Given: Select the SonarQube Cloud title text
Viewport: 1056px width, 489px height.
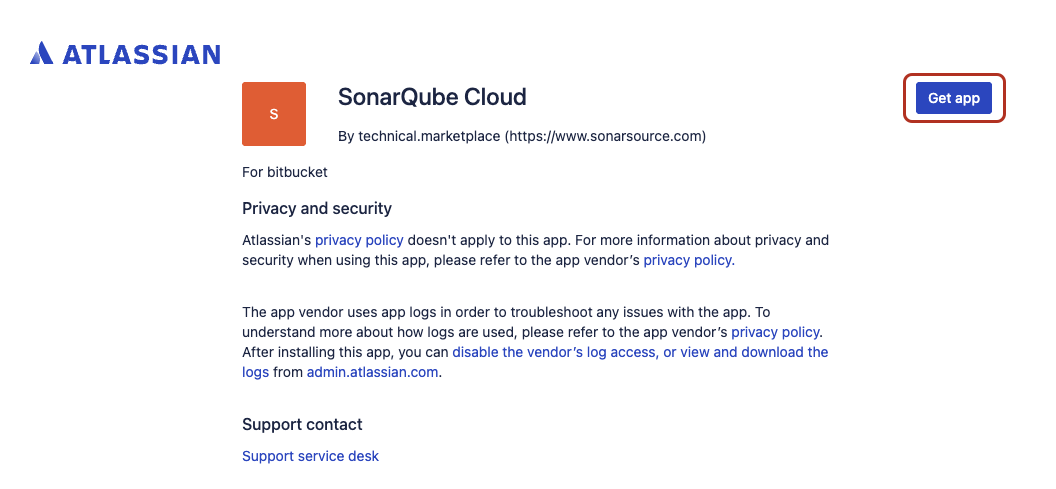Looking at the screenshot, I should click(432, 97).
